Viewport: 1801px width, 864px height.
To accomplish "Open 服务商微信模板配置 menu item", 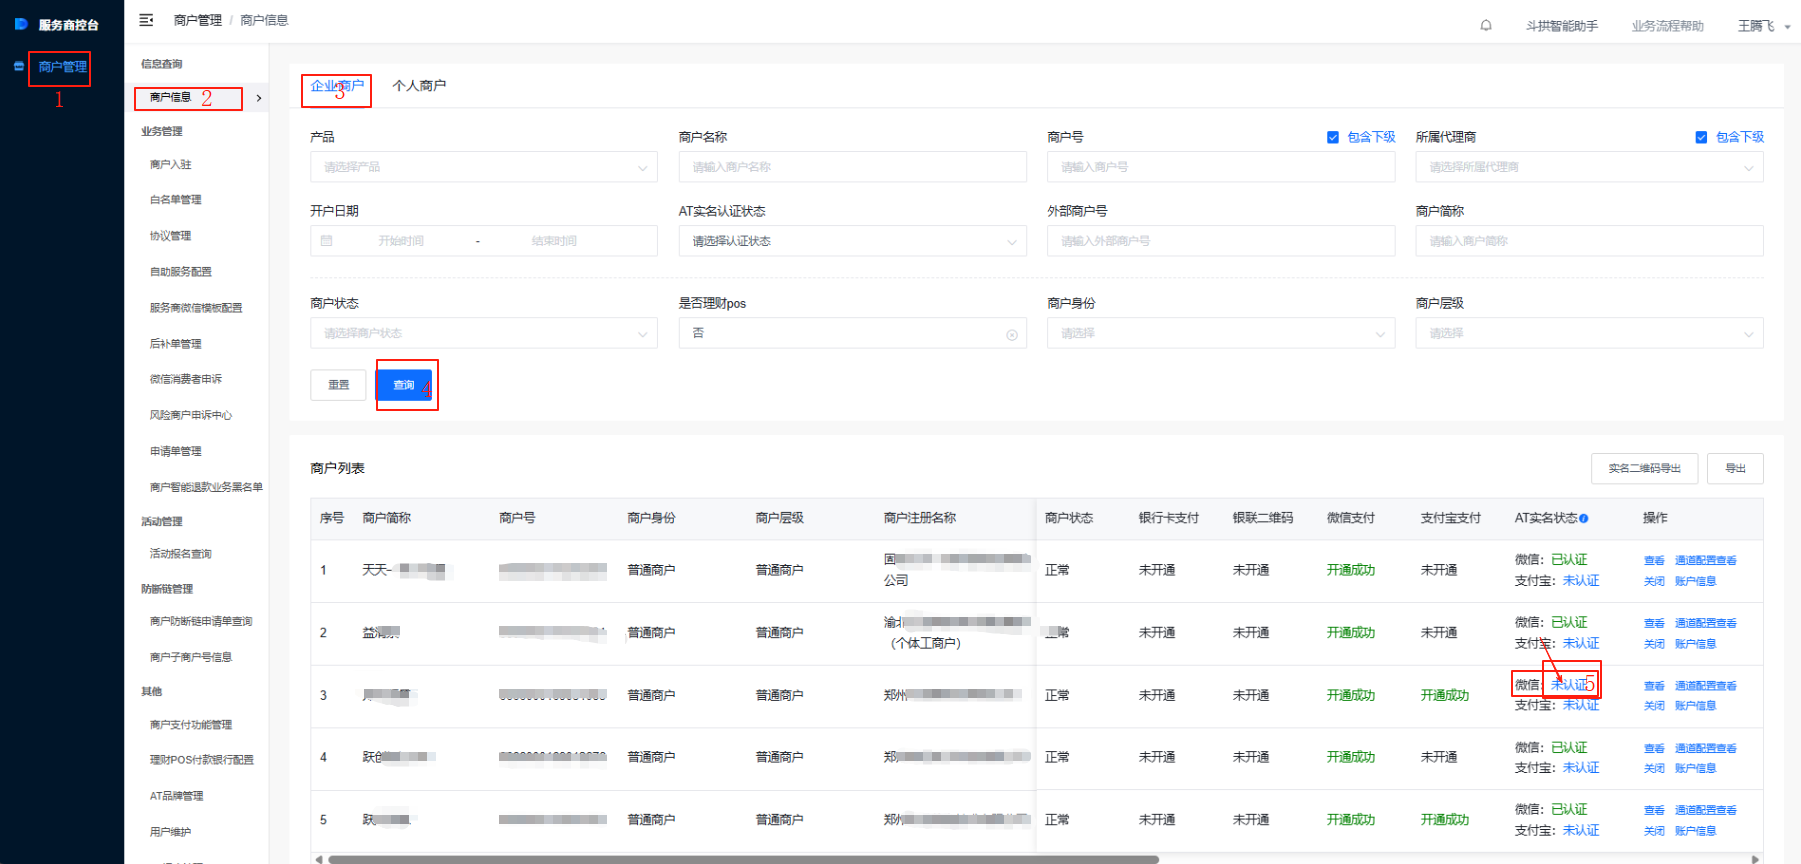I will 196,308.
